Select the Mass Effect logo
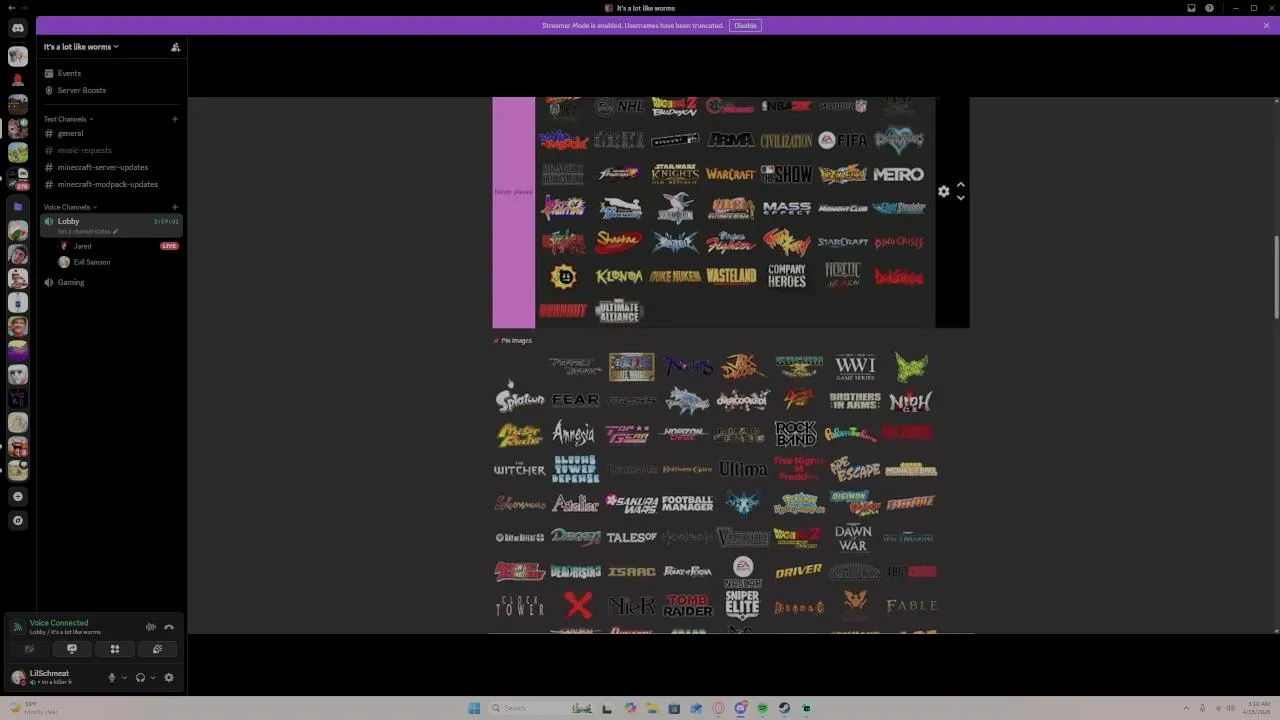Screen dimensions: 1280x720 click(787, 208)
